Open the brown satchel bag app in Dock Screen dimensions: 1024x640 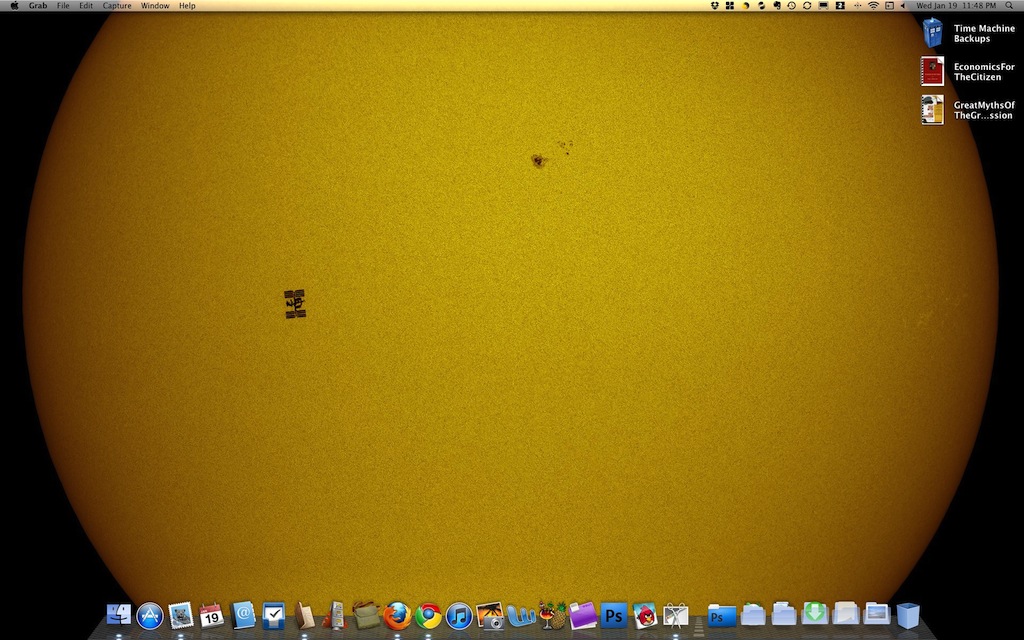coord(366,615)
